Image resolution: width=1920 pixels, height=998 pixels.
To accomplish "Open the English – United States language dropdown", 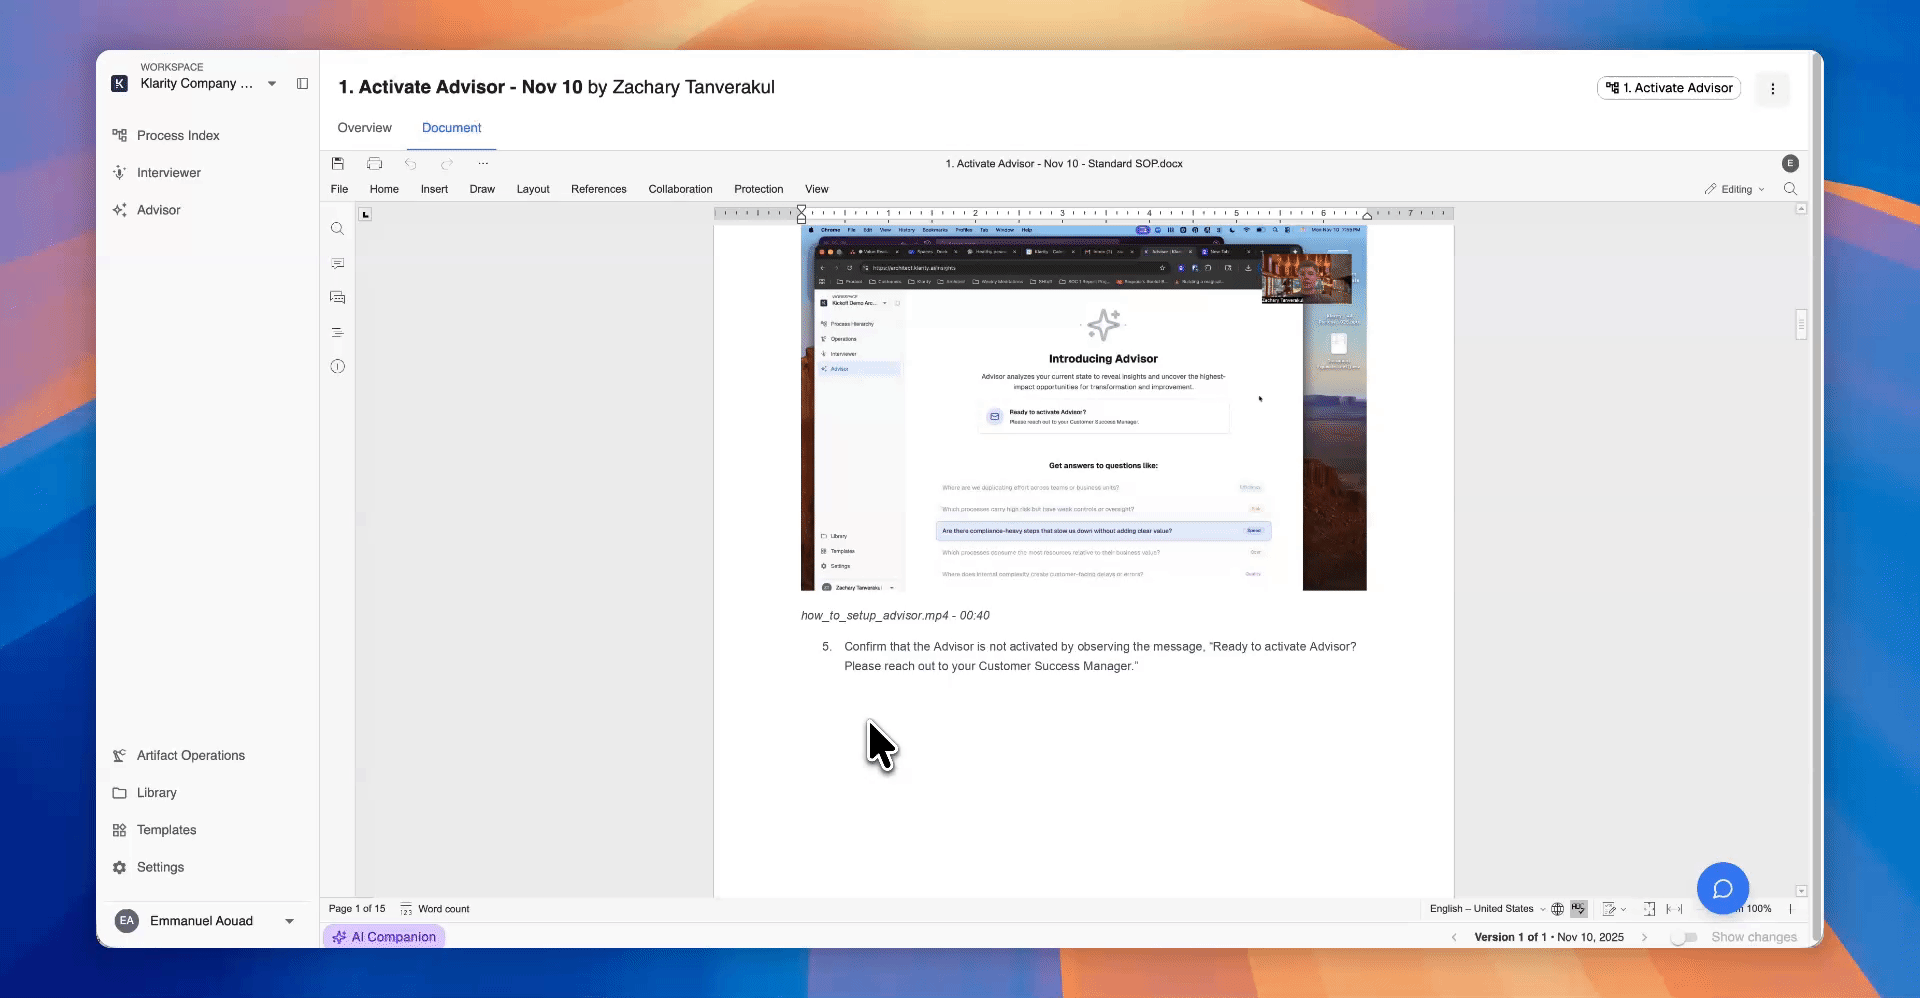I will pos(1487,909).
